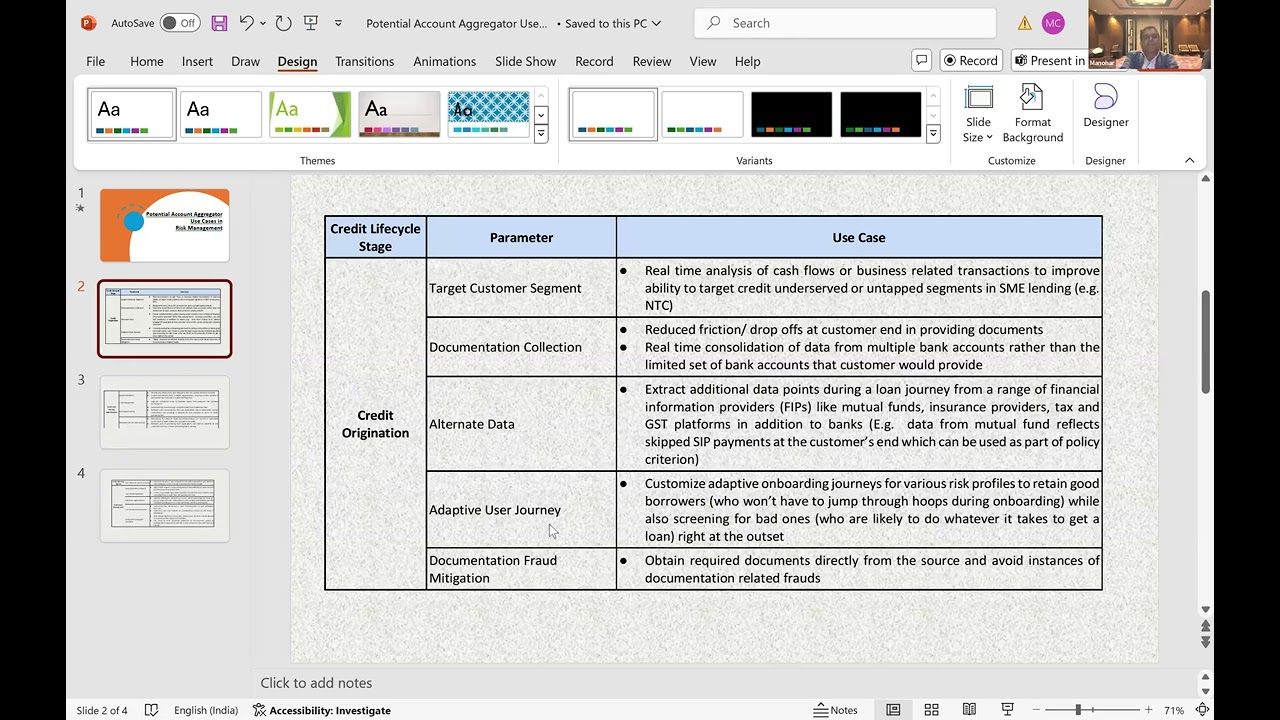Screen dimensions: 1280x720
Task: Open Customize Quick Access Toolbar dropdown
Action: (x=338, y=23)
